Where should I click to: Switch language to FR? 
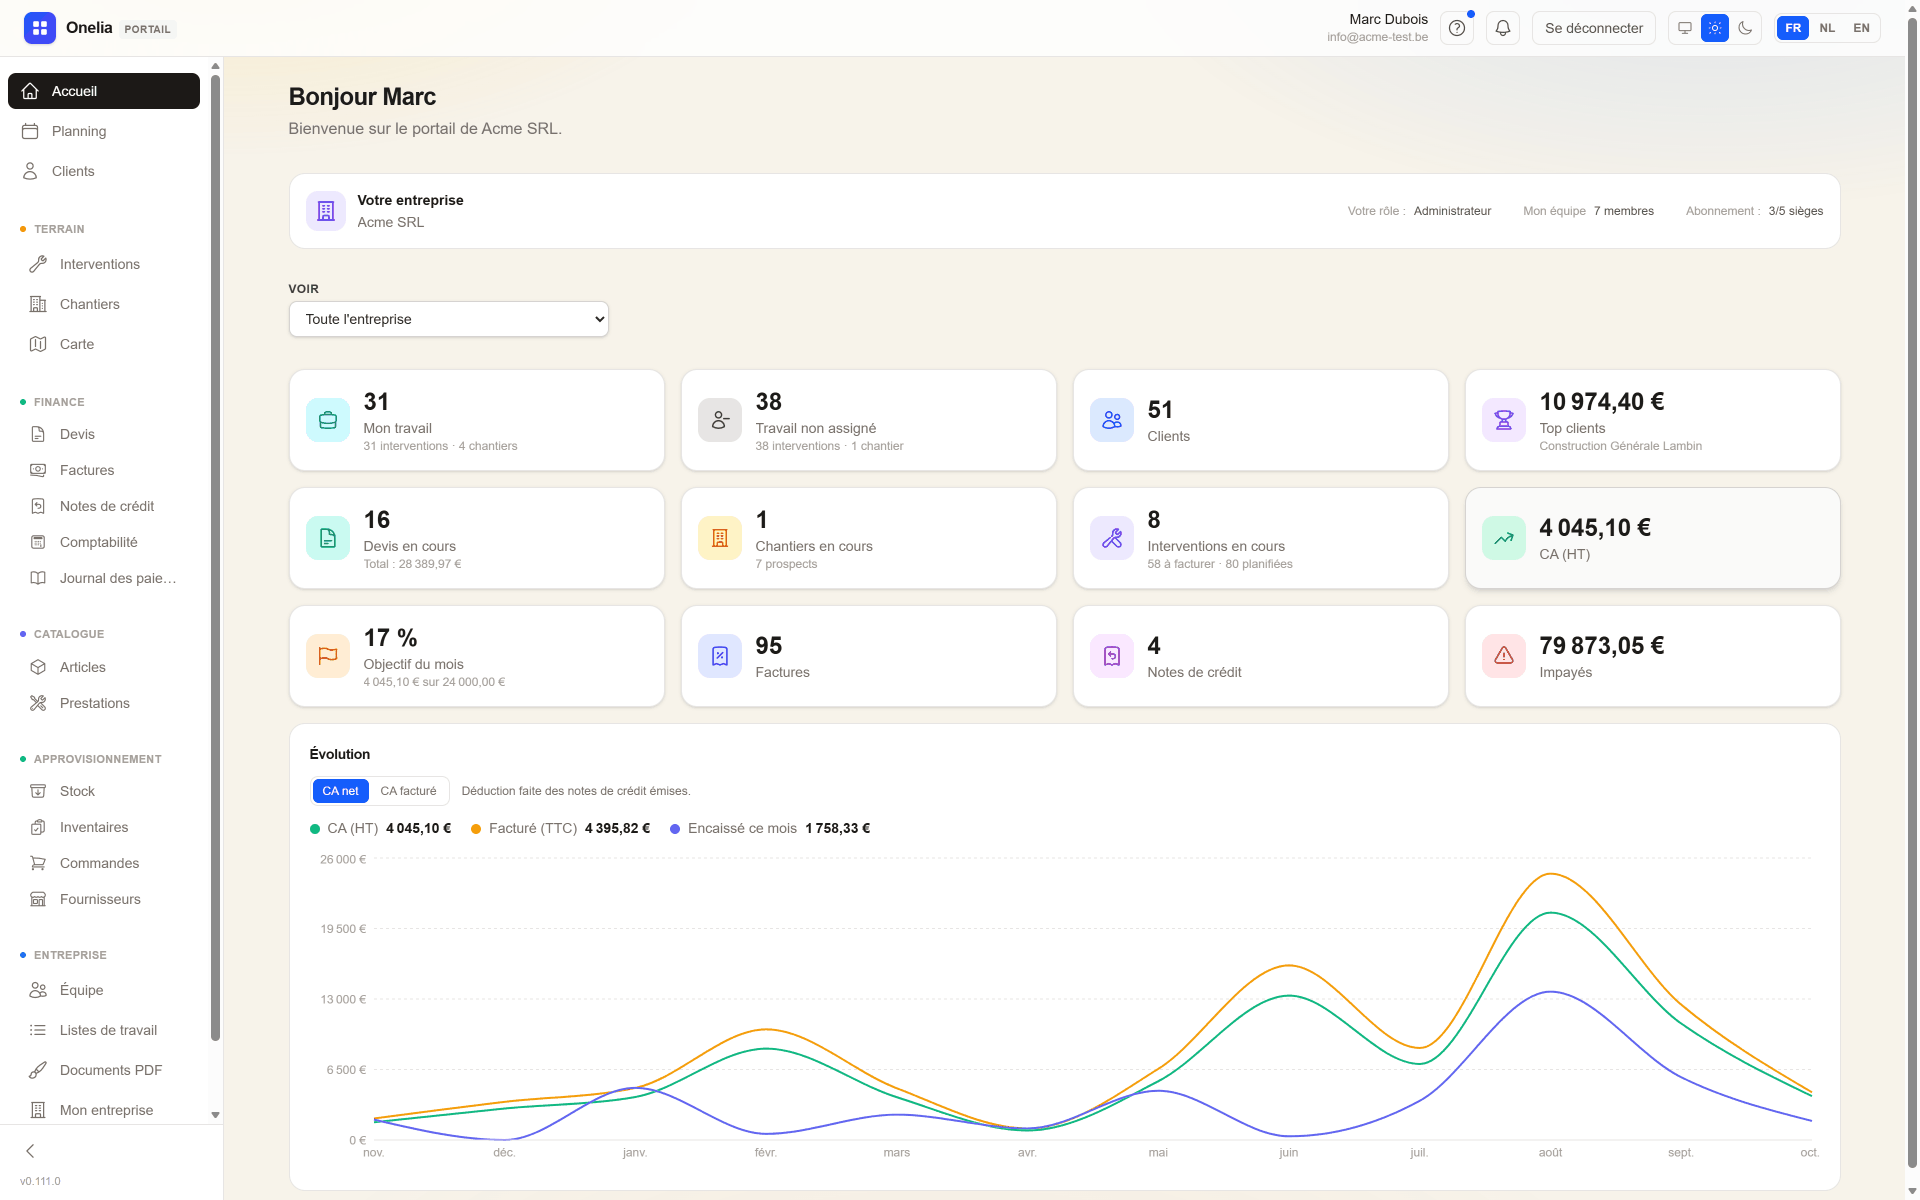[x=1793, y=28]
